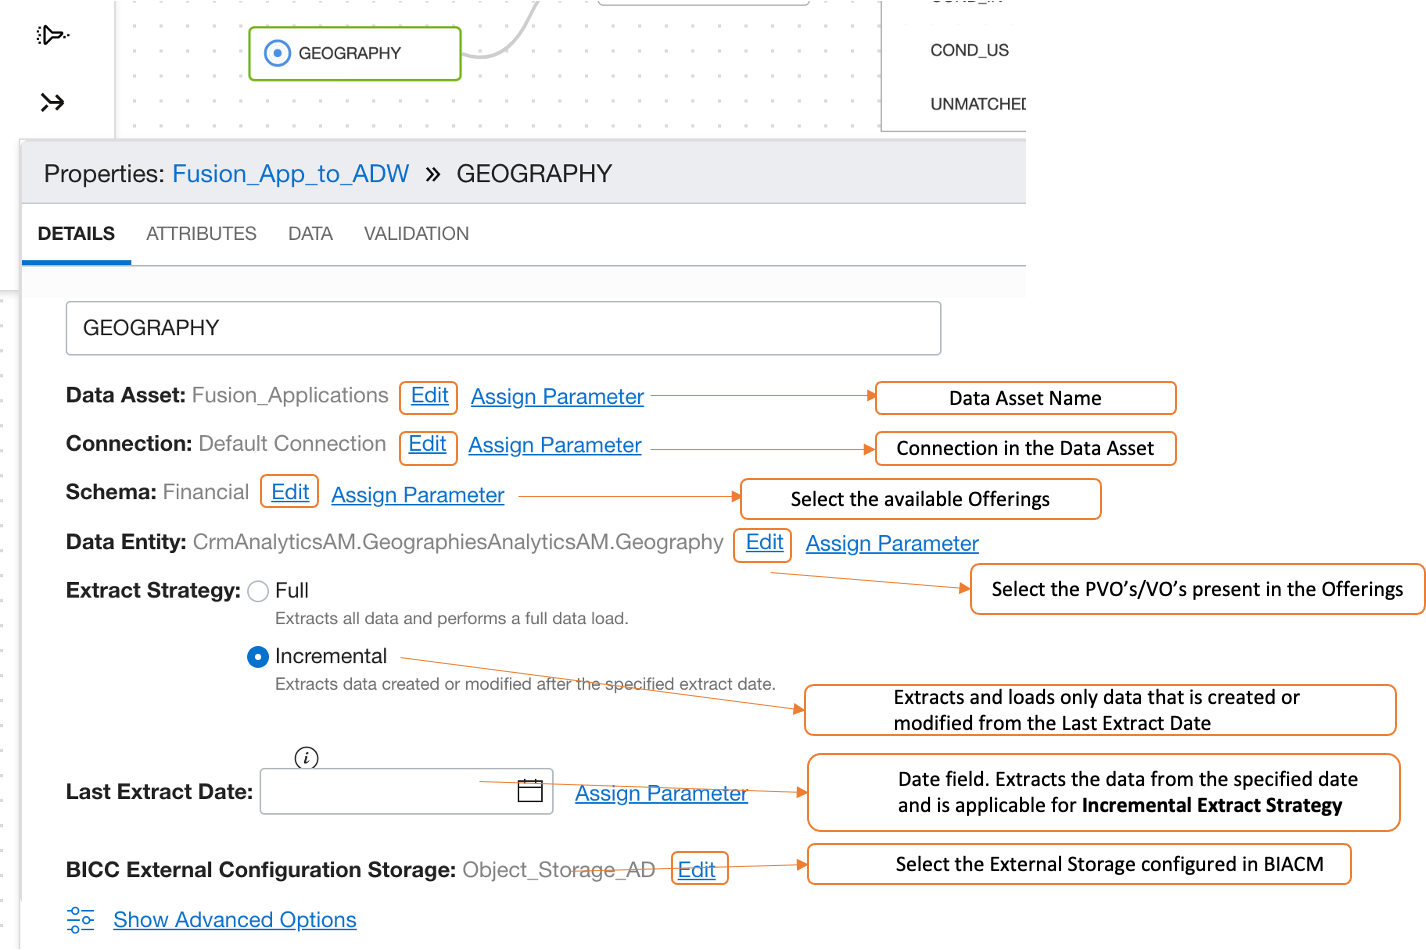Edit BICC External Configuration Storage

tap(697, 870)
